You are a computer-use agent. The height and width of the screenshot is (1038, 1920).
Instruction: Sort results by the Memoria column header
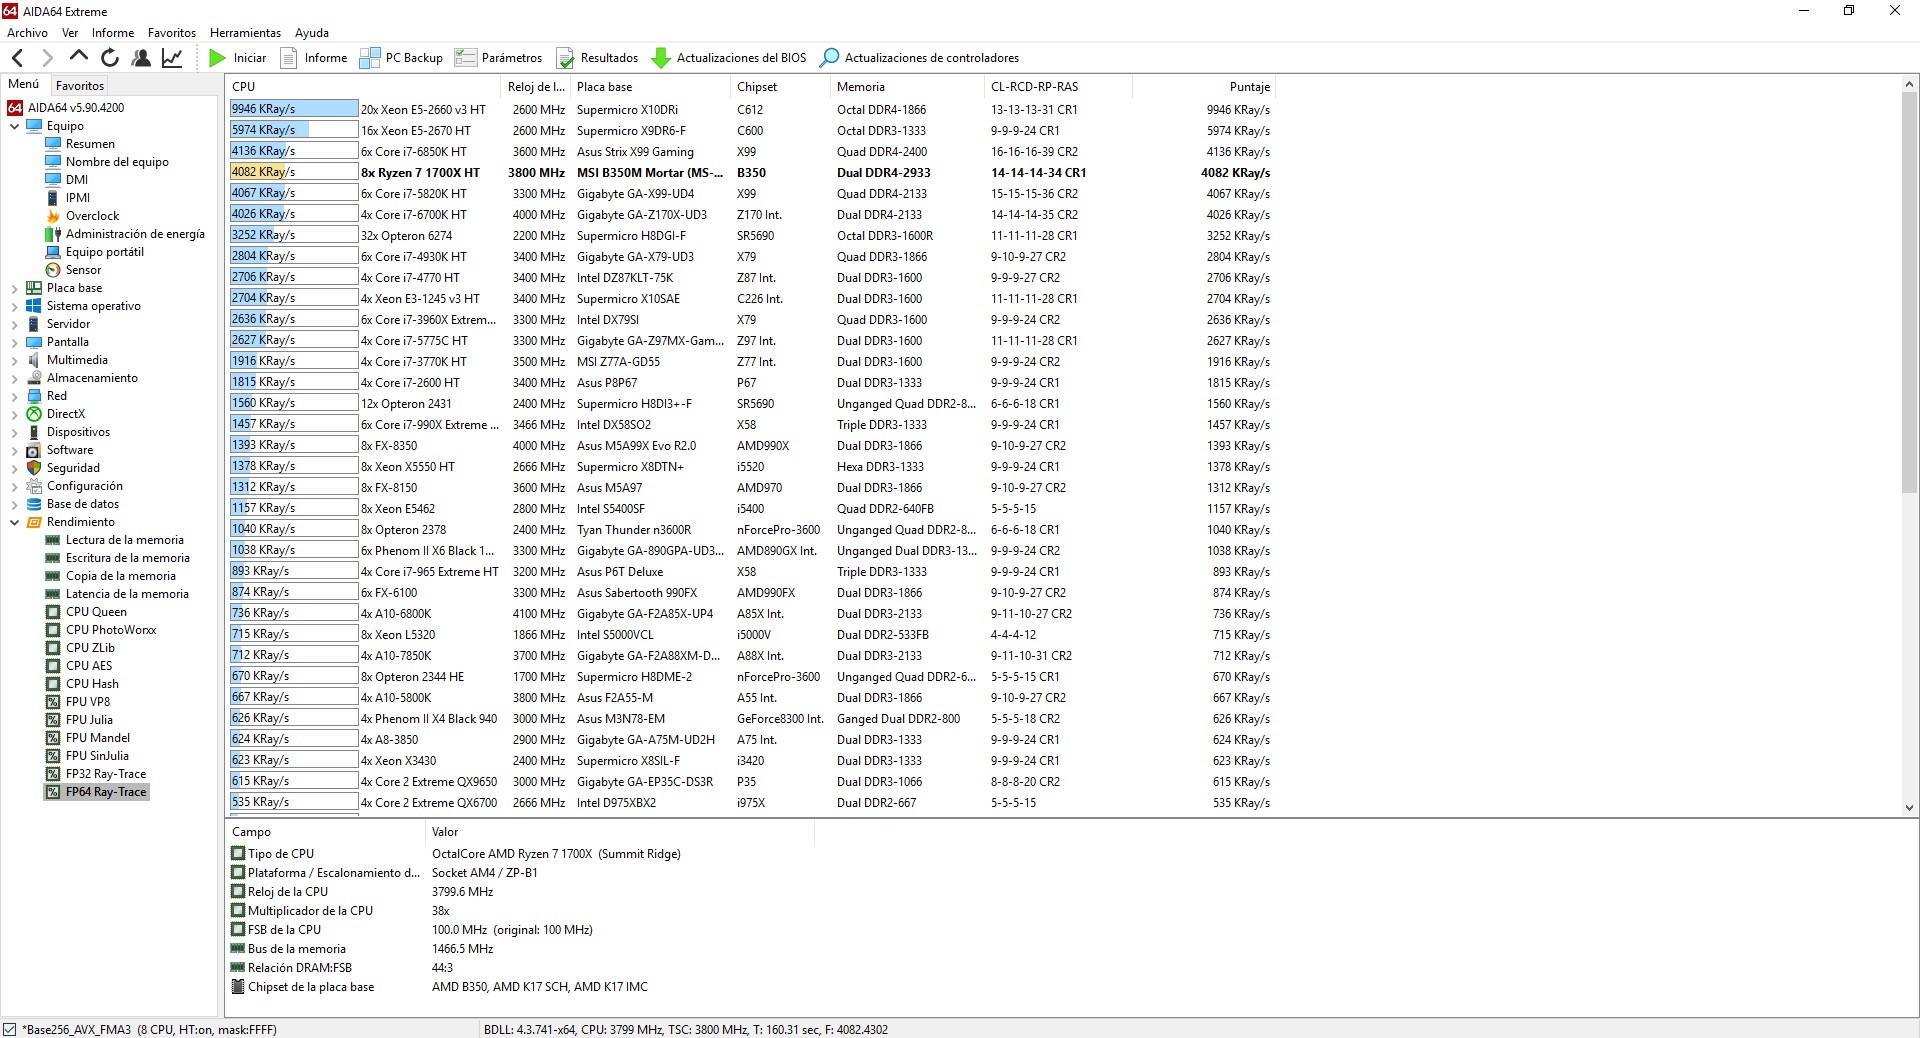[907, 87]
